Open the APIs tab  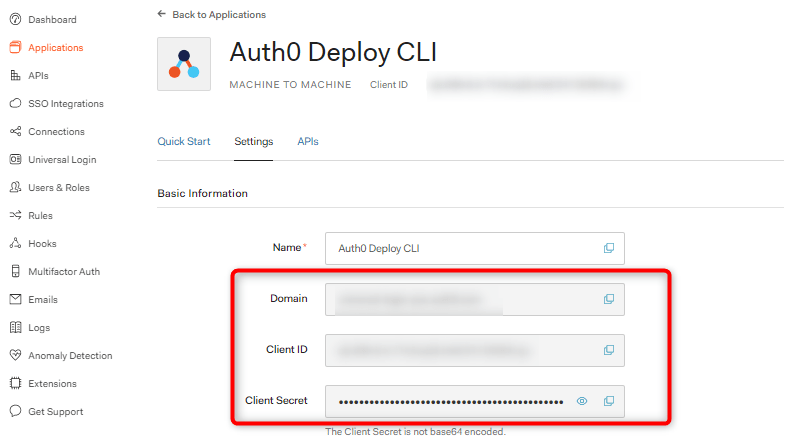pos(308,141)
